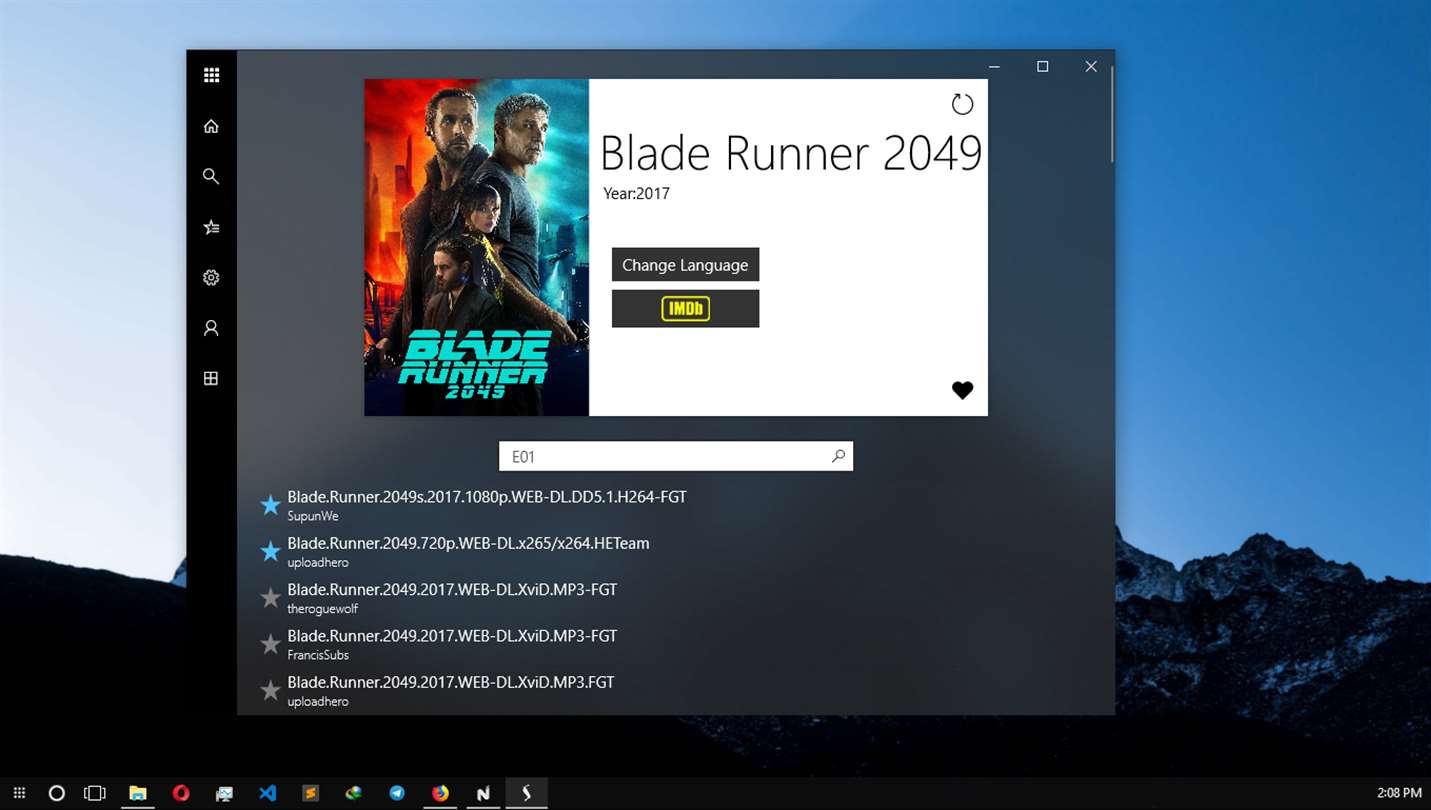
Task: Go to the Home page
Action: click(x=211, y=126)
